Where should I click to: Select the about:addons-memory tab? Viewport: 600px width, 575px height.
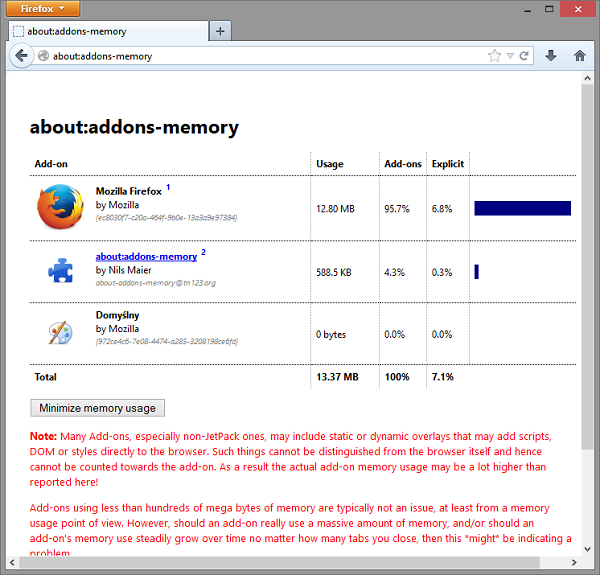coord(109,31)
